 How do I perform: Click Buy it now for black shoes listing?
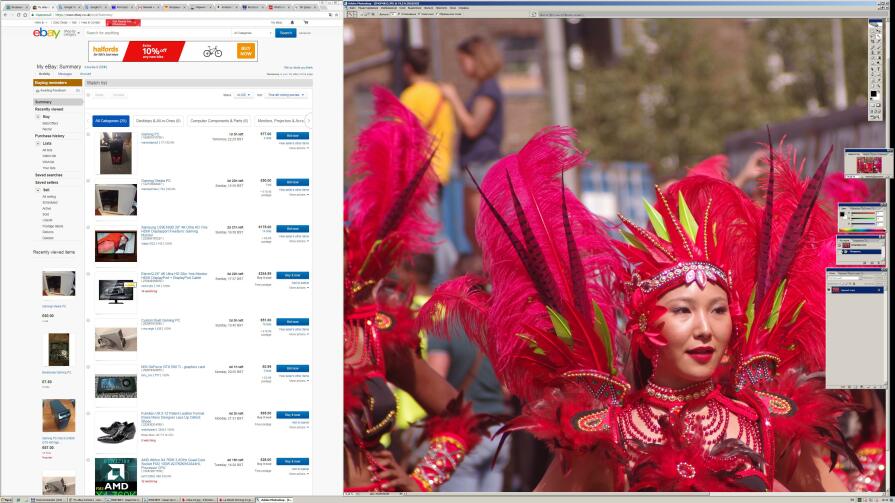(x=293, y=415)
